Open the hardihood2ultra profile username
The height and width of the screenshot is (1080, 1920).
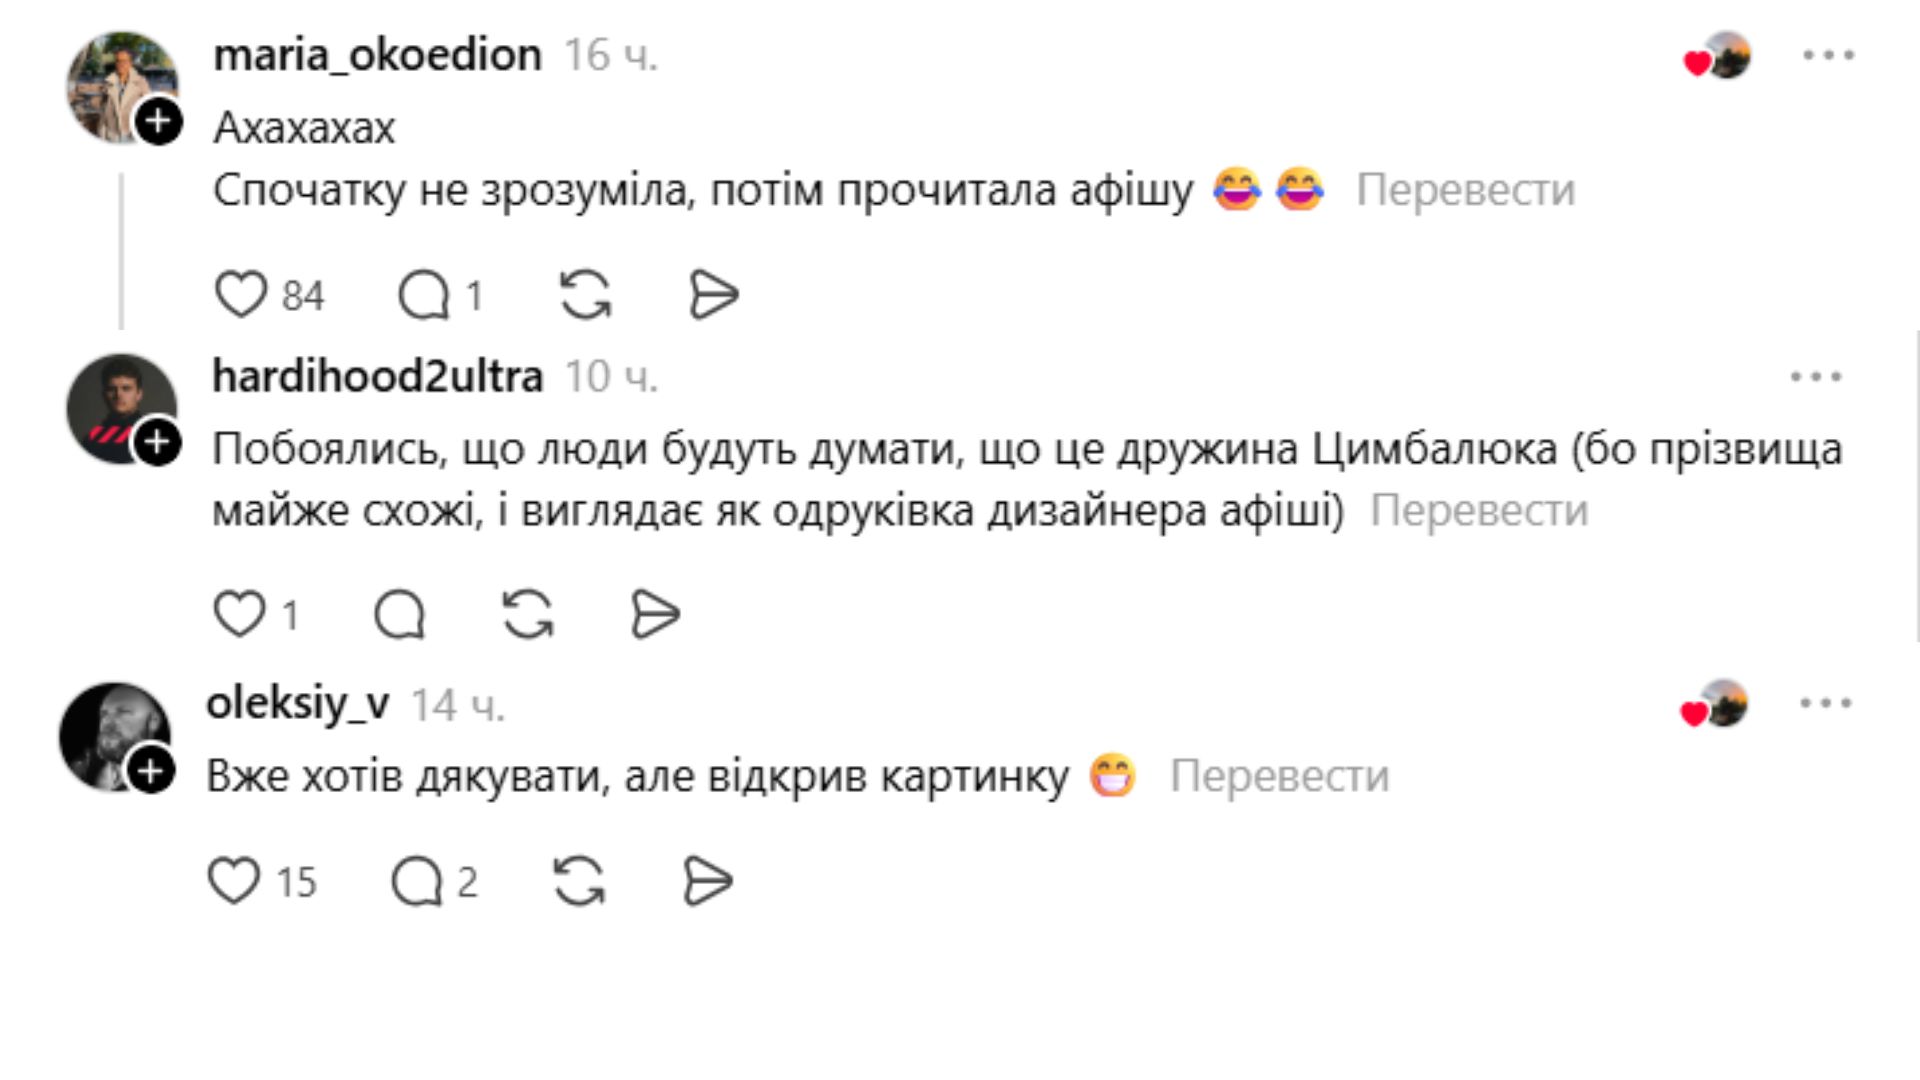[377, 377]
